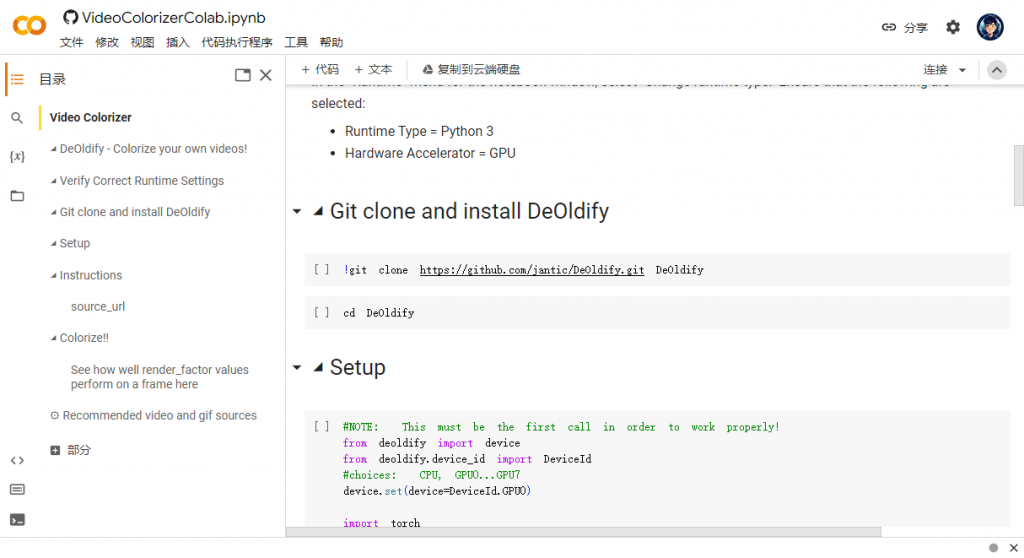
Task: Run the git clone code cell
Action: [x=321, y=269]
